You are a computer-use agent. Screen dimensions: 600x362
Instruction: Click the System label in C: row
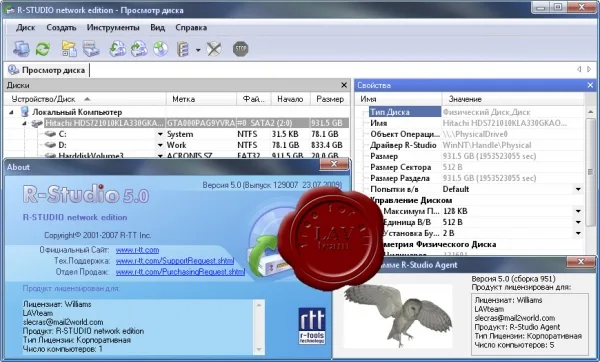point(180,134)
